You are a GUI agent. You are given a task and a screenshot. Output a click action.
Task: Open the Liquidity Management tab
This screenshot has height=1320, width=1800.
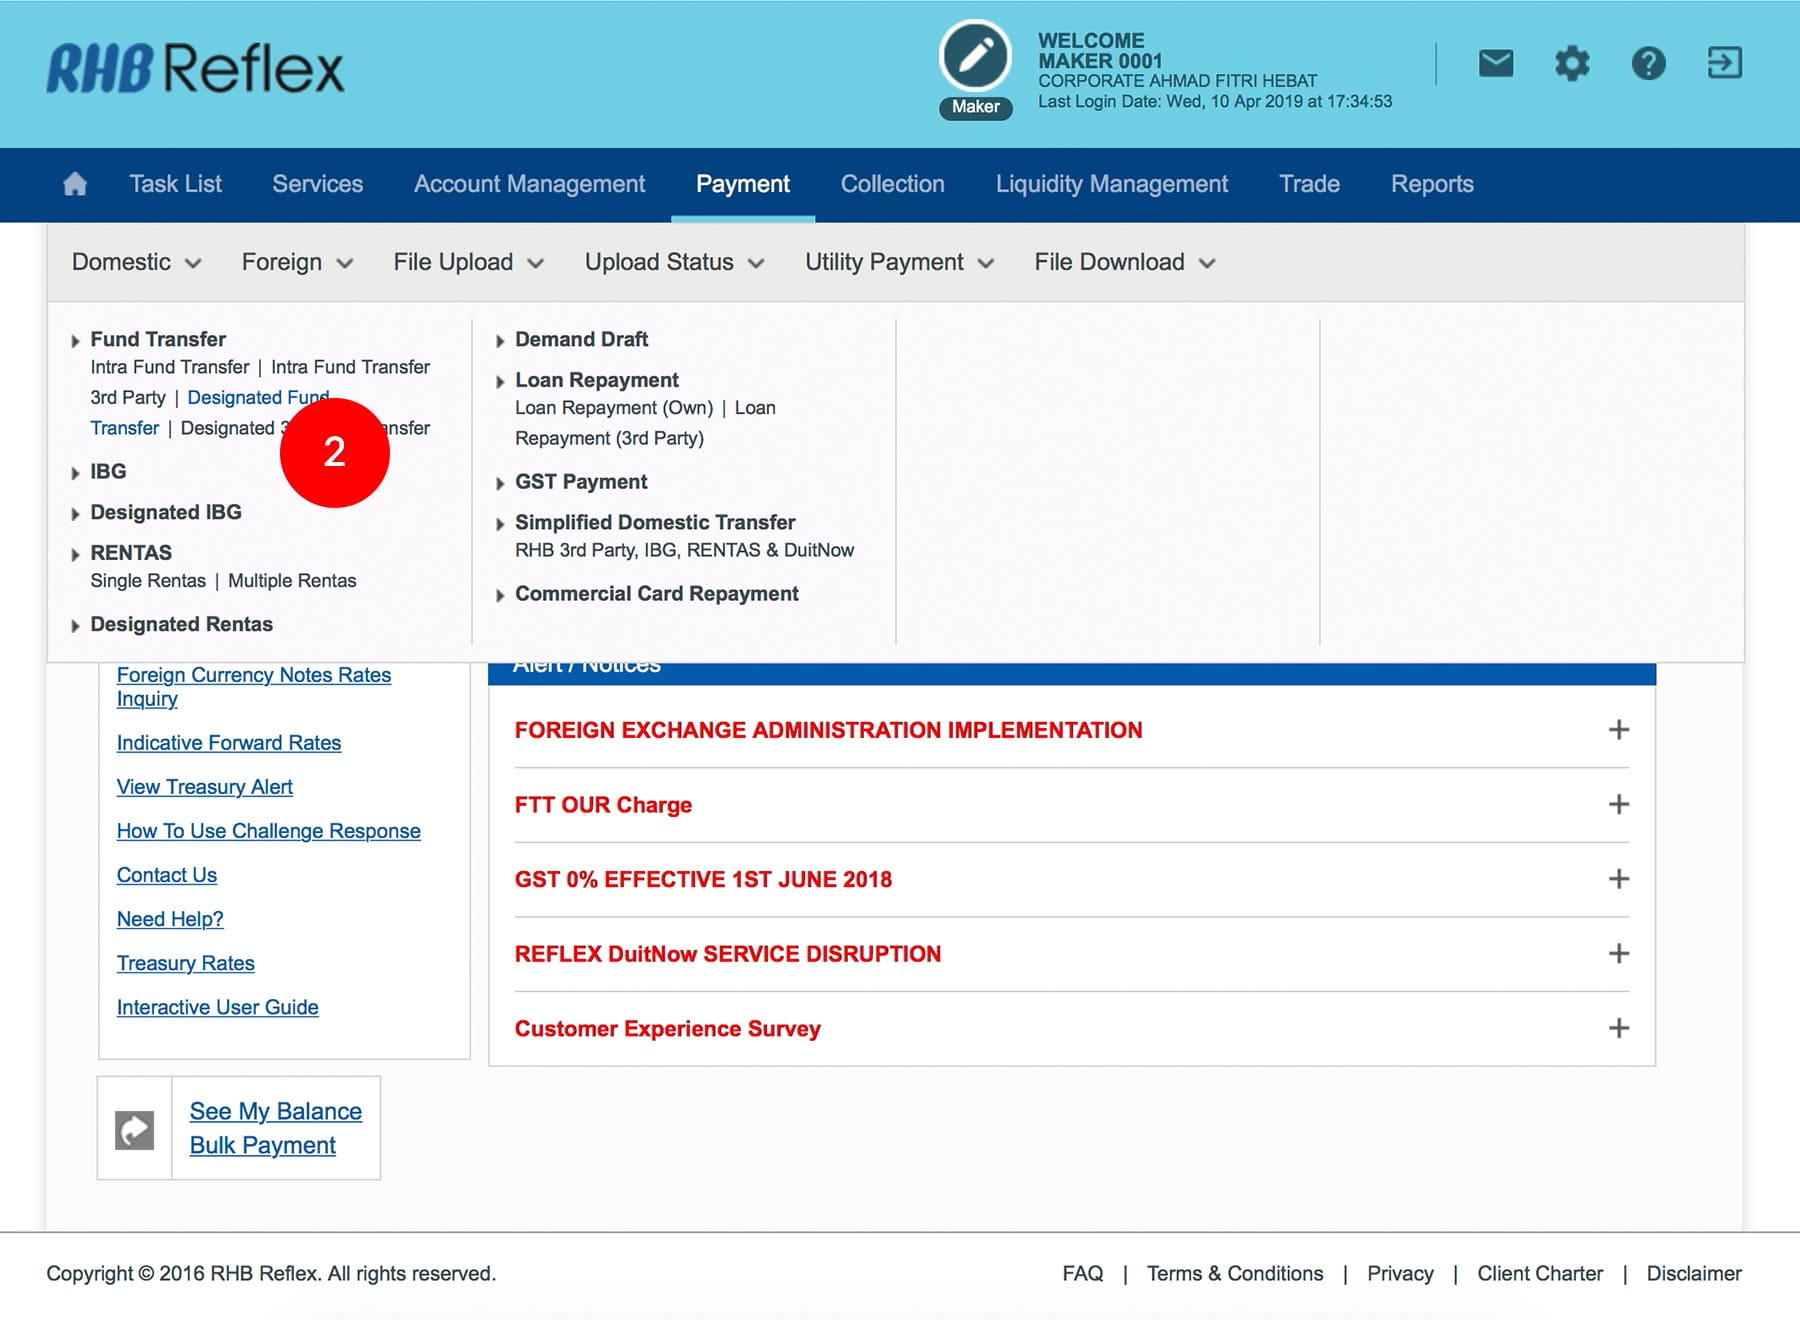point(1111,184)
